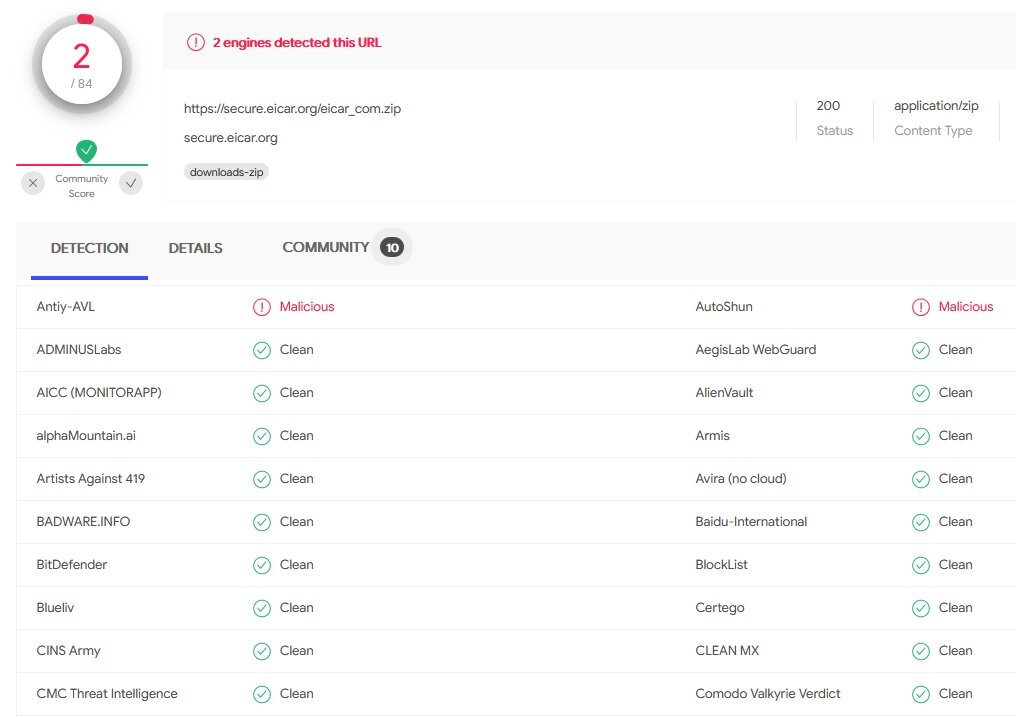Switch to the DETECTION tab

tap(89, 248)
